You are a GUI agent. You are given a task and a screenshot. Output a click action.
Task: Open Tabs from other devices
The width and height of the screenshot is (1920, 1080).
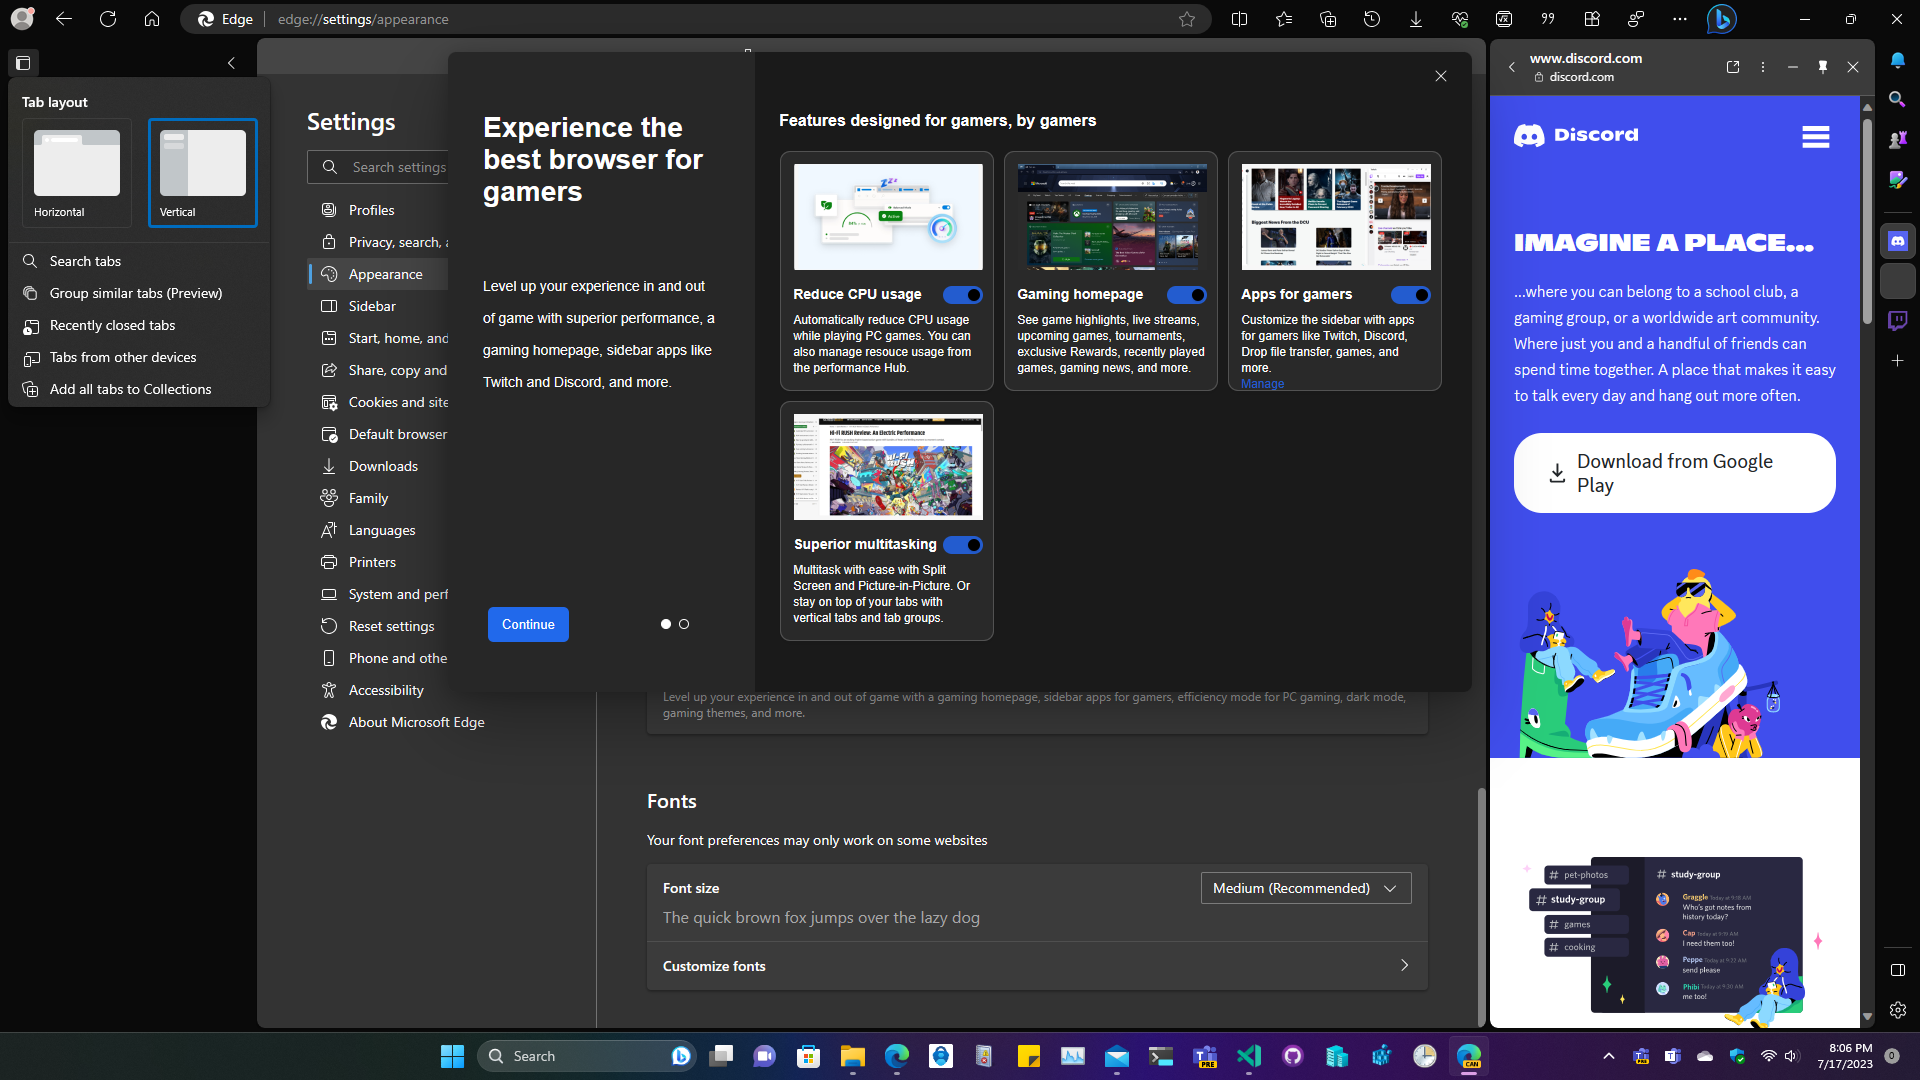point(139,357)
